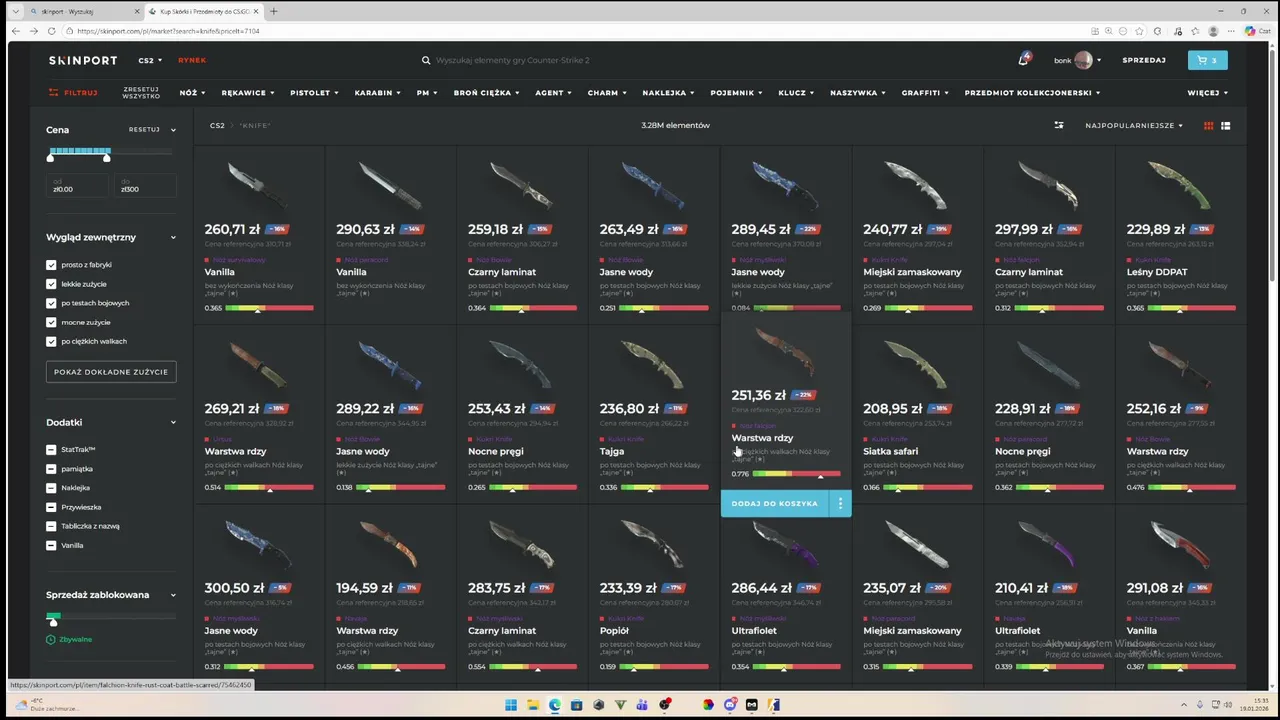Open Microsoft Teams from taskbar
This screenshot has width=1280, height=720.
642,704
